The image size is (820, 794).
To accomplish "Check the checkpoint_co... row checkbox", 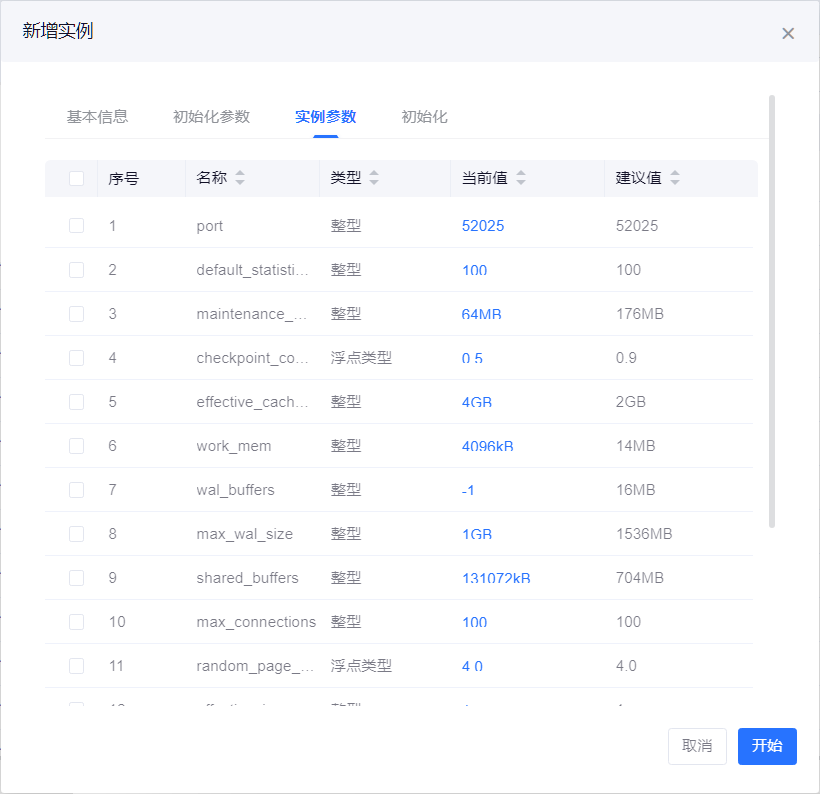I will pyautogui.click(x=76, y=358).
